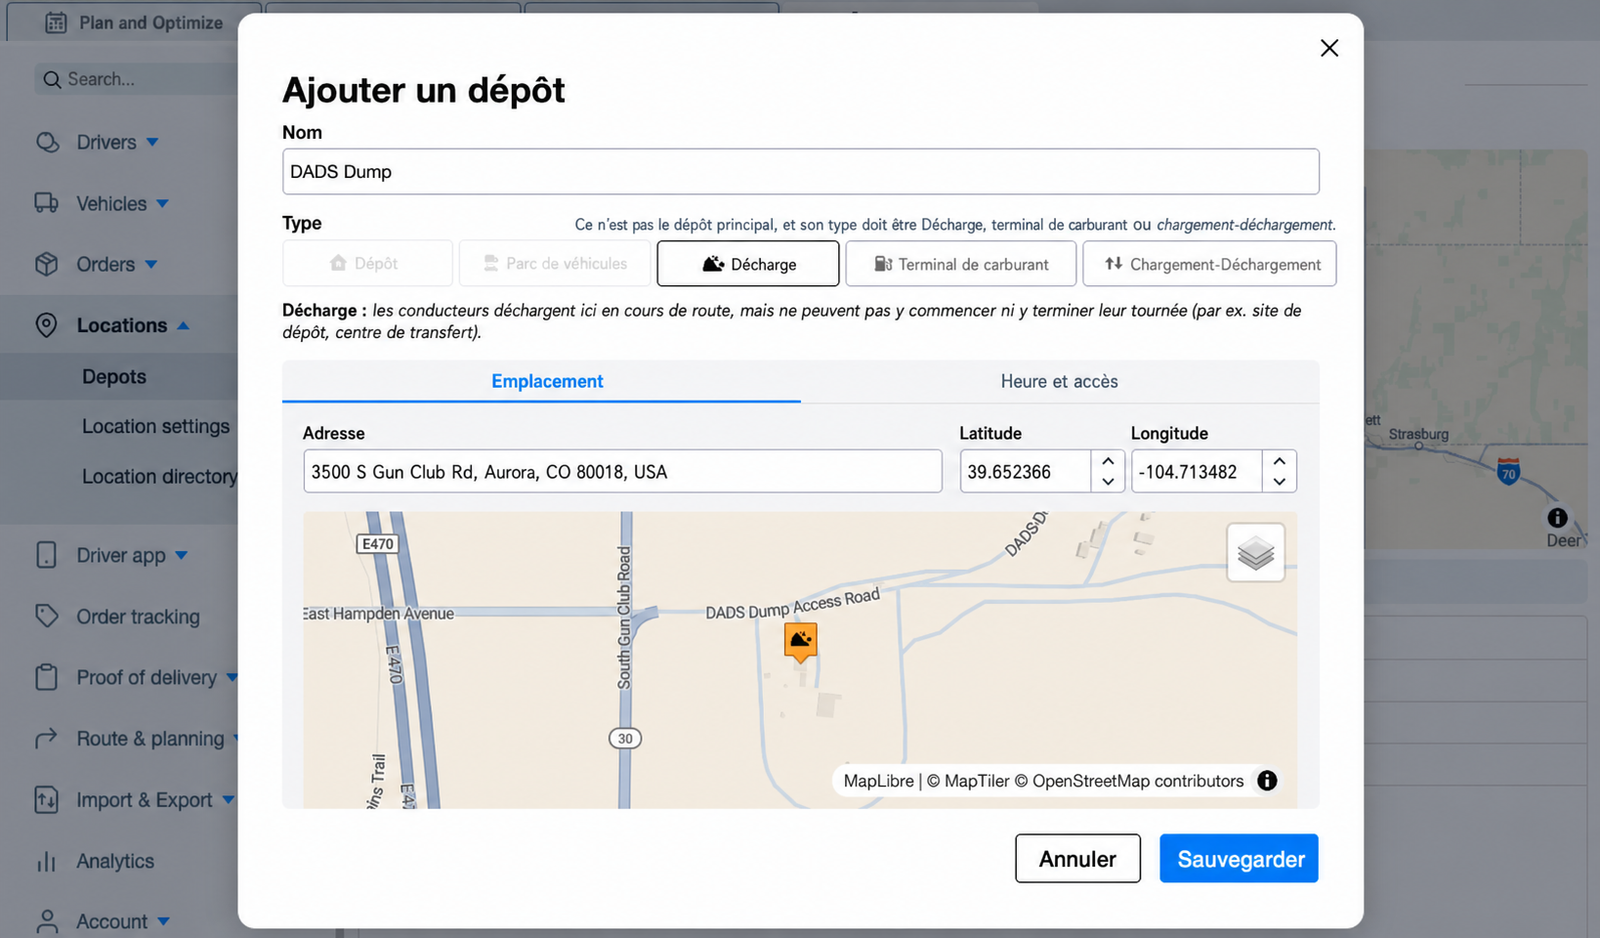Click the Import & Export icon
Viewport: 1600px width, 938px height.
click(47, 800)
